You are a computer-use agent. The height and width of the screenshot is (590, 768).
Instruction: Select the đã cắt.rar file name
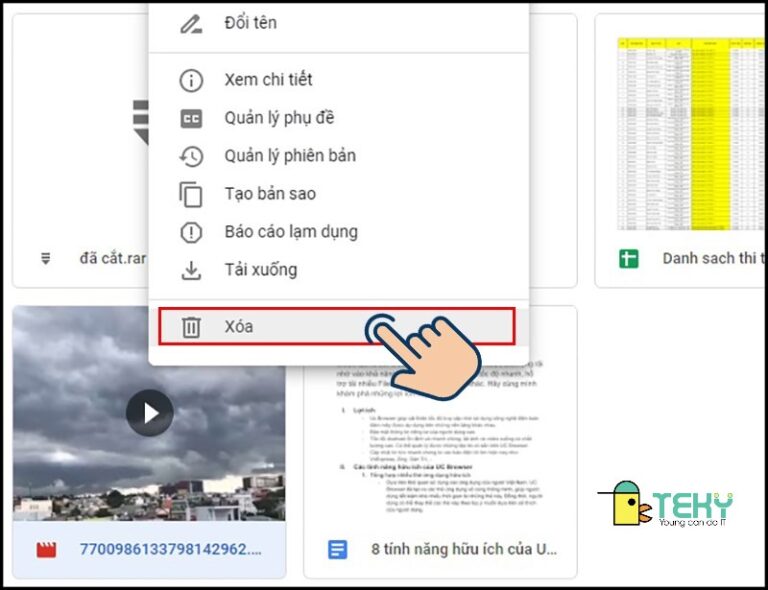(112, 259)
